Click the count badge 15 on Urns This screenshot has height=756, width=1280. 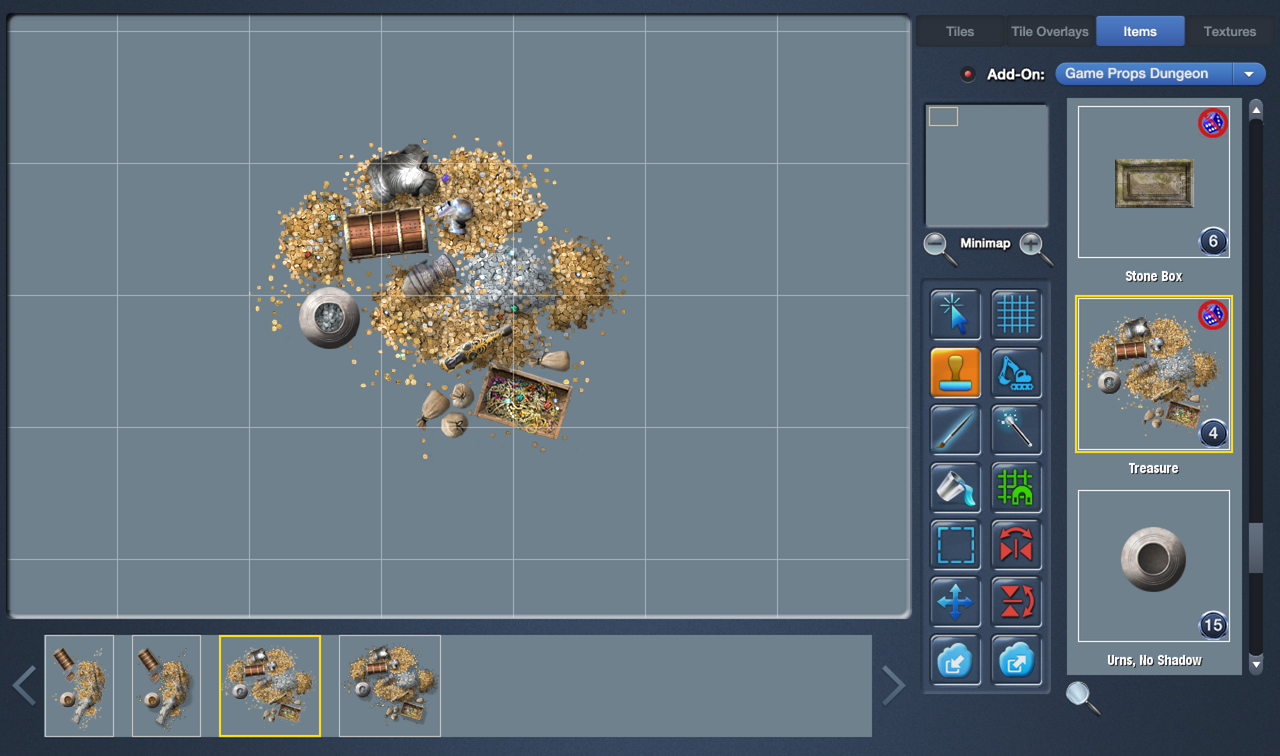(x=1213, y=625)
